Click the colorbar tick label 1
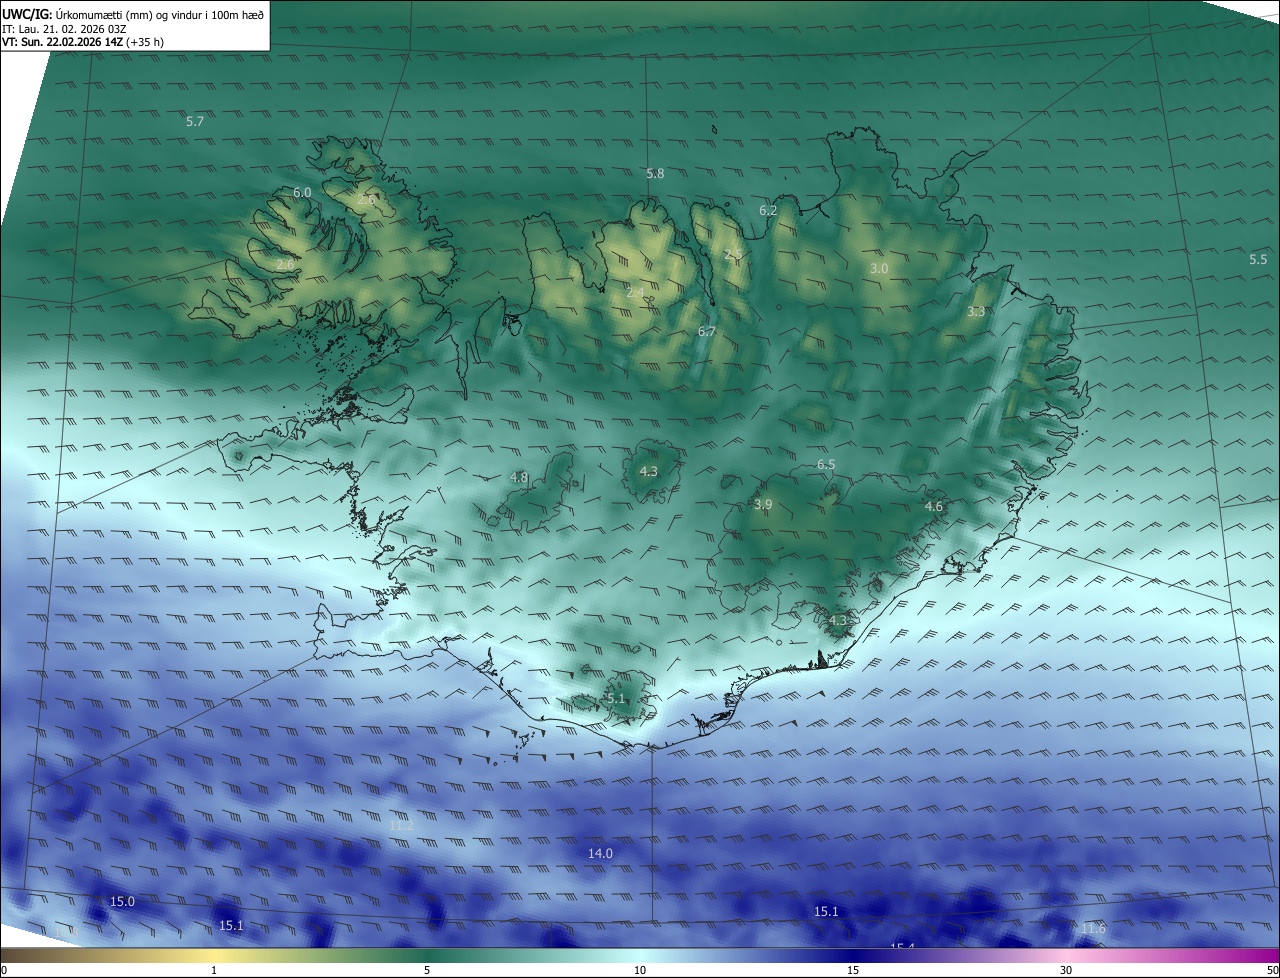This screenshot has width=1280, height=978. [x=214, y=970]
